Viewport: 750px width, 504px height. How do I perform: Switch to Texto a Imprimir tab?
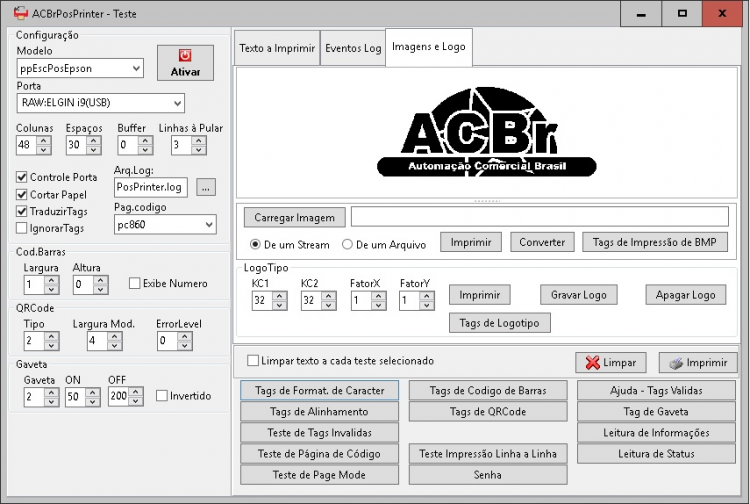point(277,48)
